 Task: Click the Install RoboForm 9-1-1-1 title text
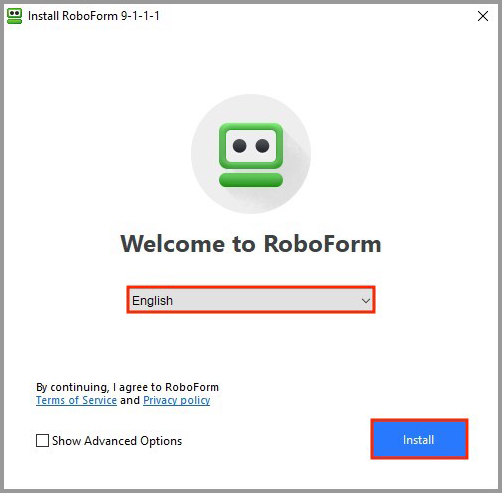[x=94, y=16]
